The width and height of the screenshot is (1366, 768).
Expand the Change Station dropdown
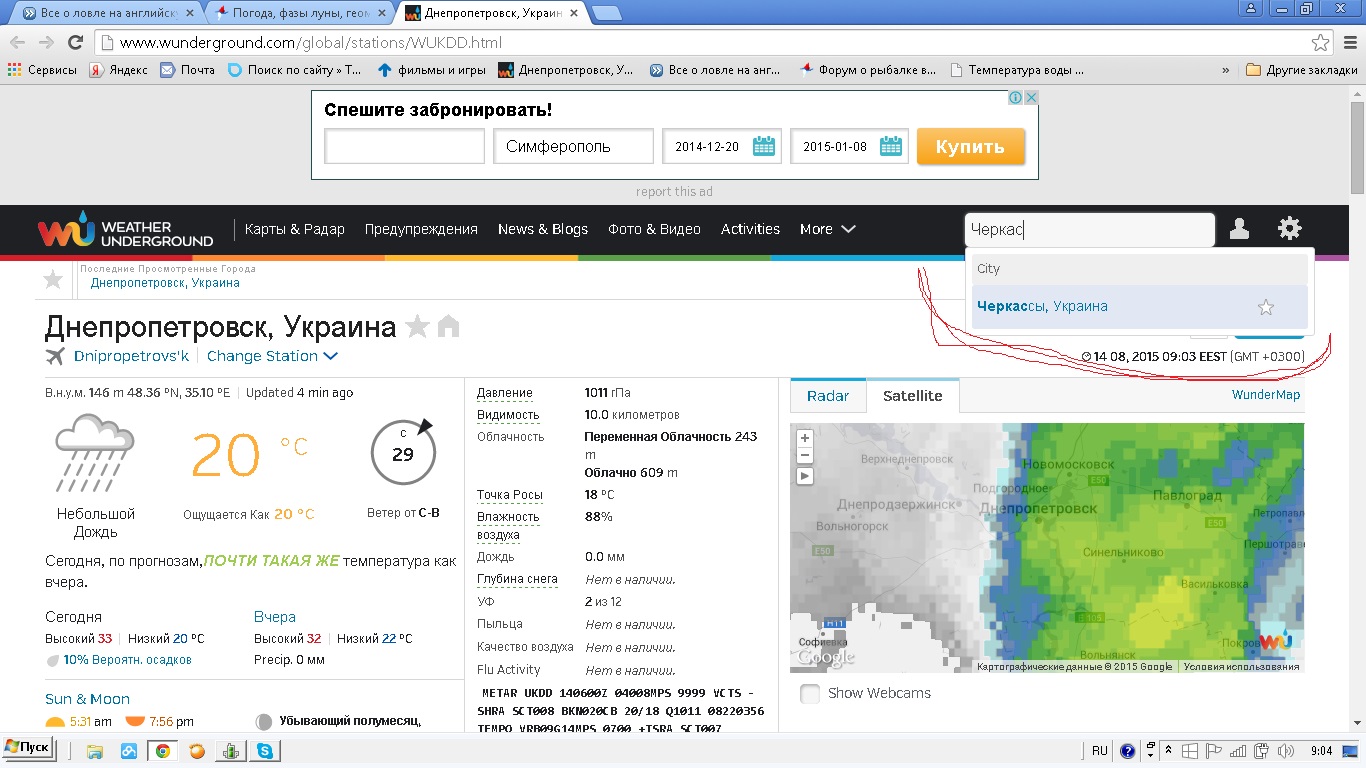272,356
